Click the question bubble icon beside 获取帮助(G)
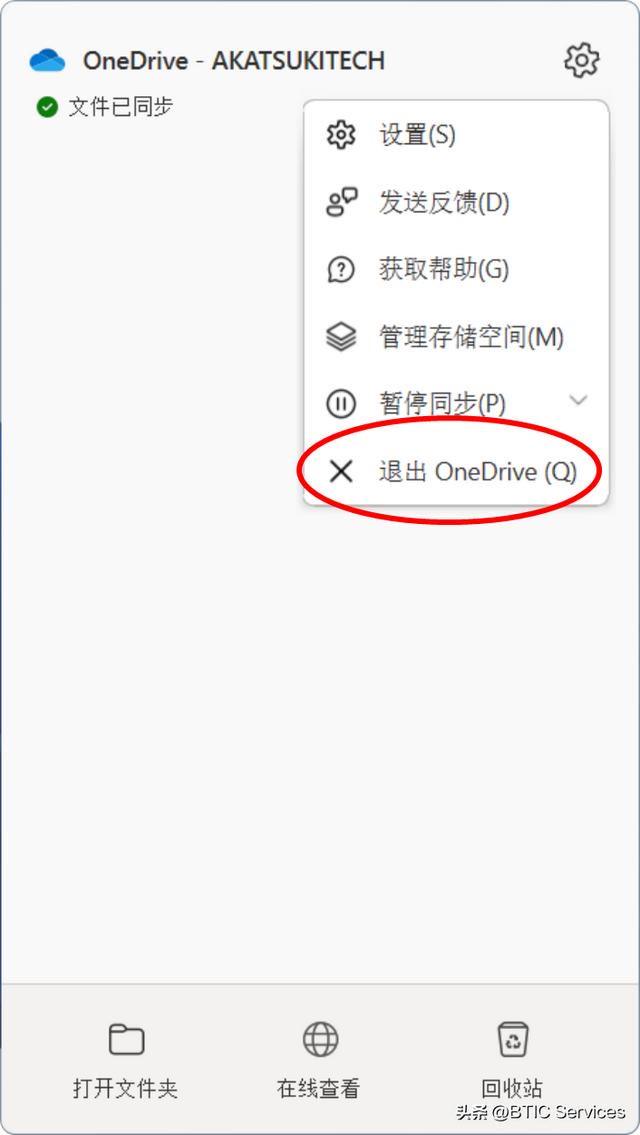The height and width of the screenshot is (1135, 640). click(341, 270)
